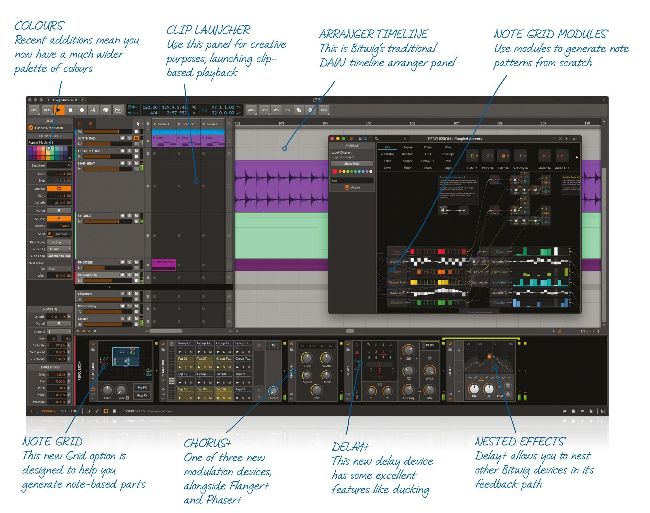Click the arranger timeline ruler near its start

click(x=238, y=123)
